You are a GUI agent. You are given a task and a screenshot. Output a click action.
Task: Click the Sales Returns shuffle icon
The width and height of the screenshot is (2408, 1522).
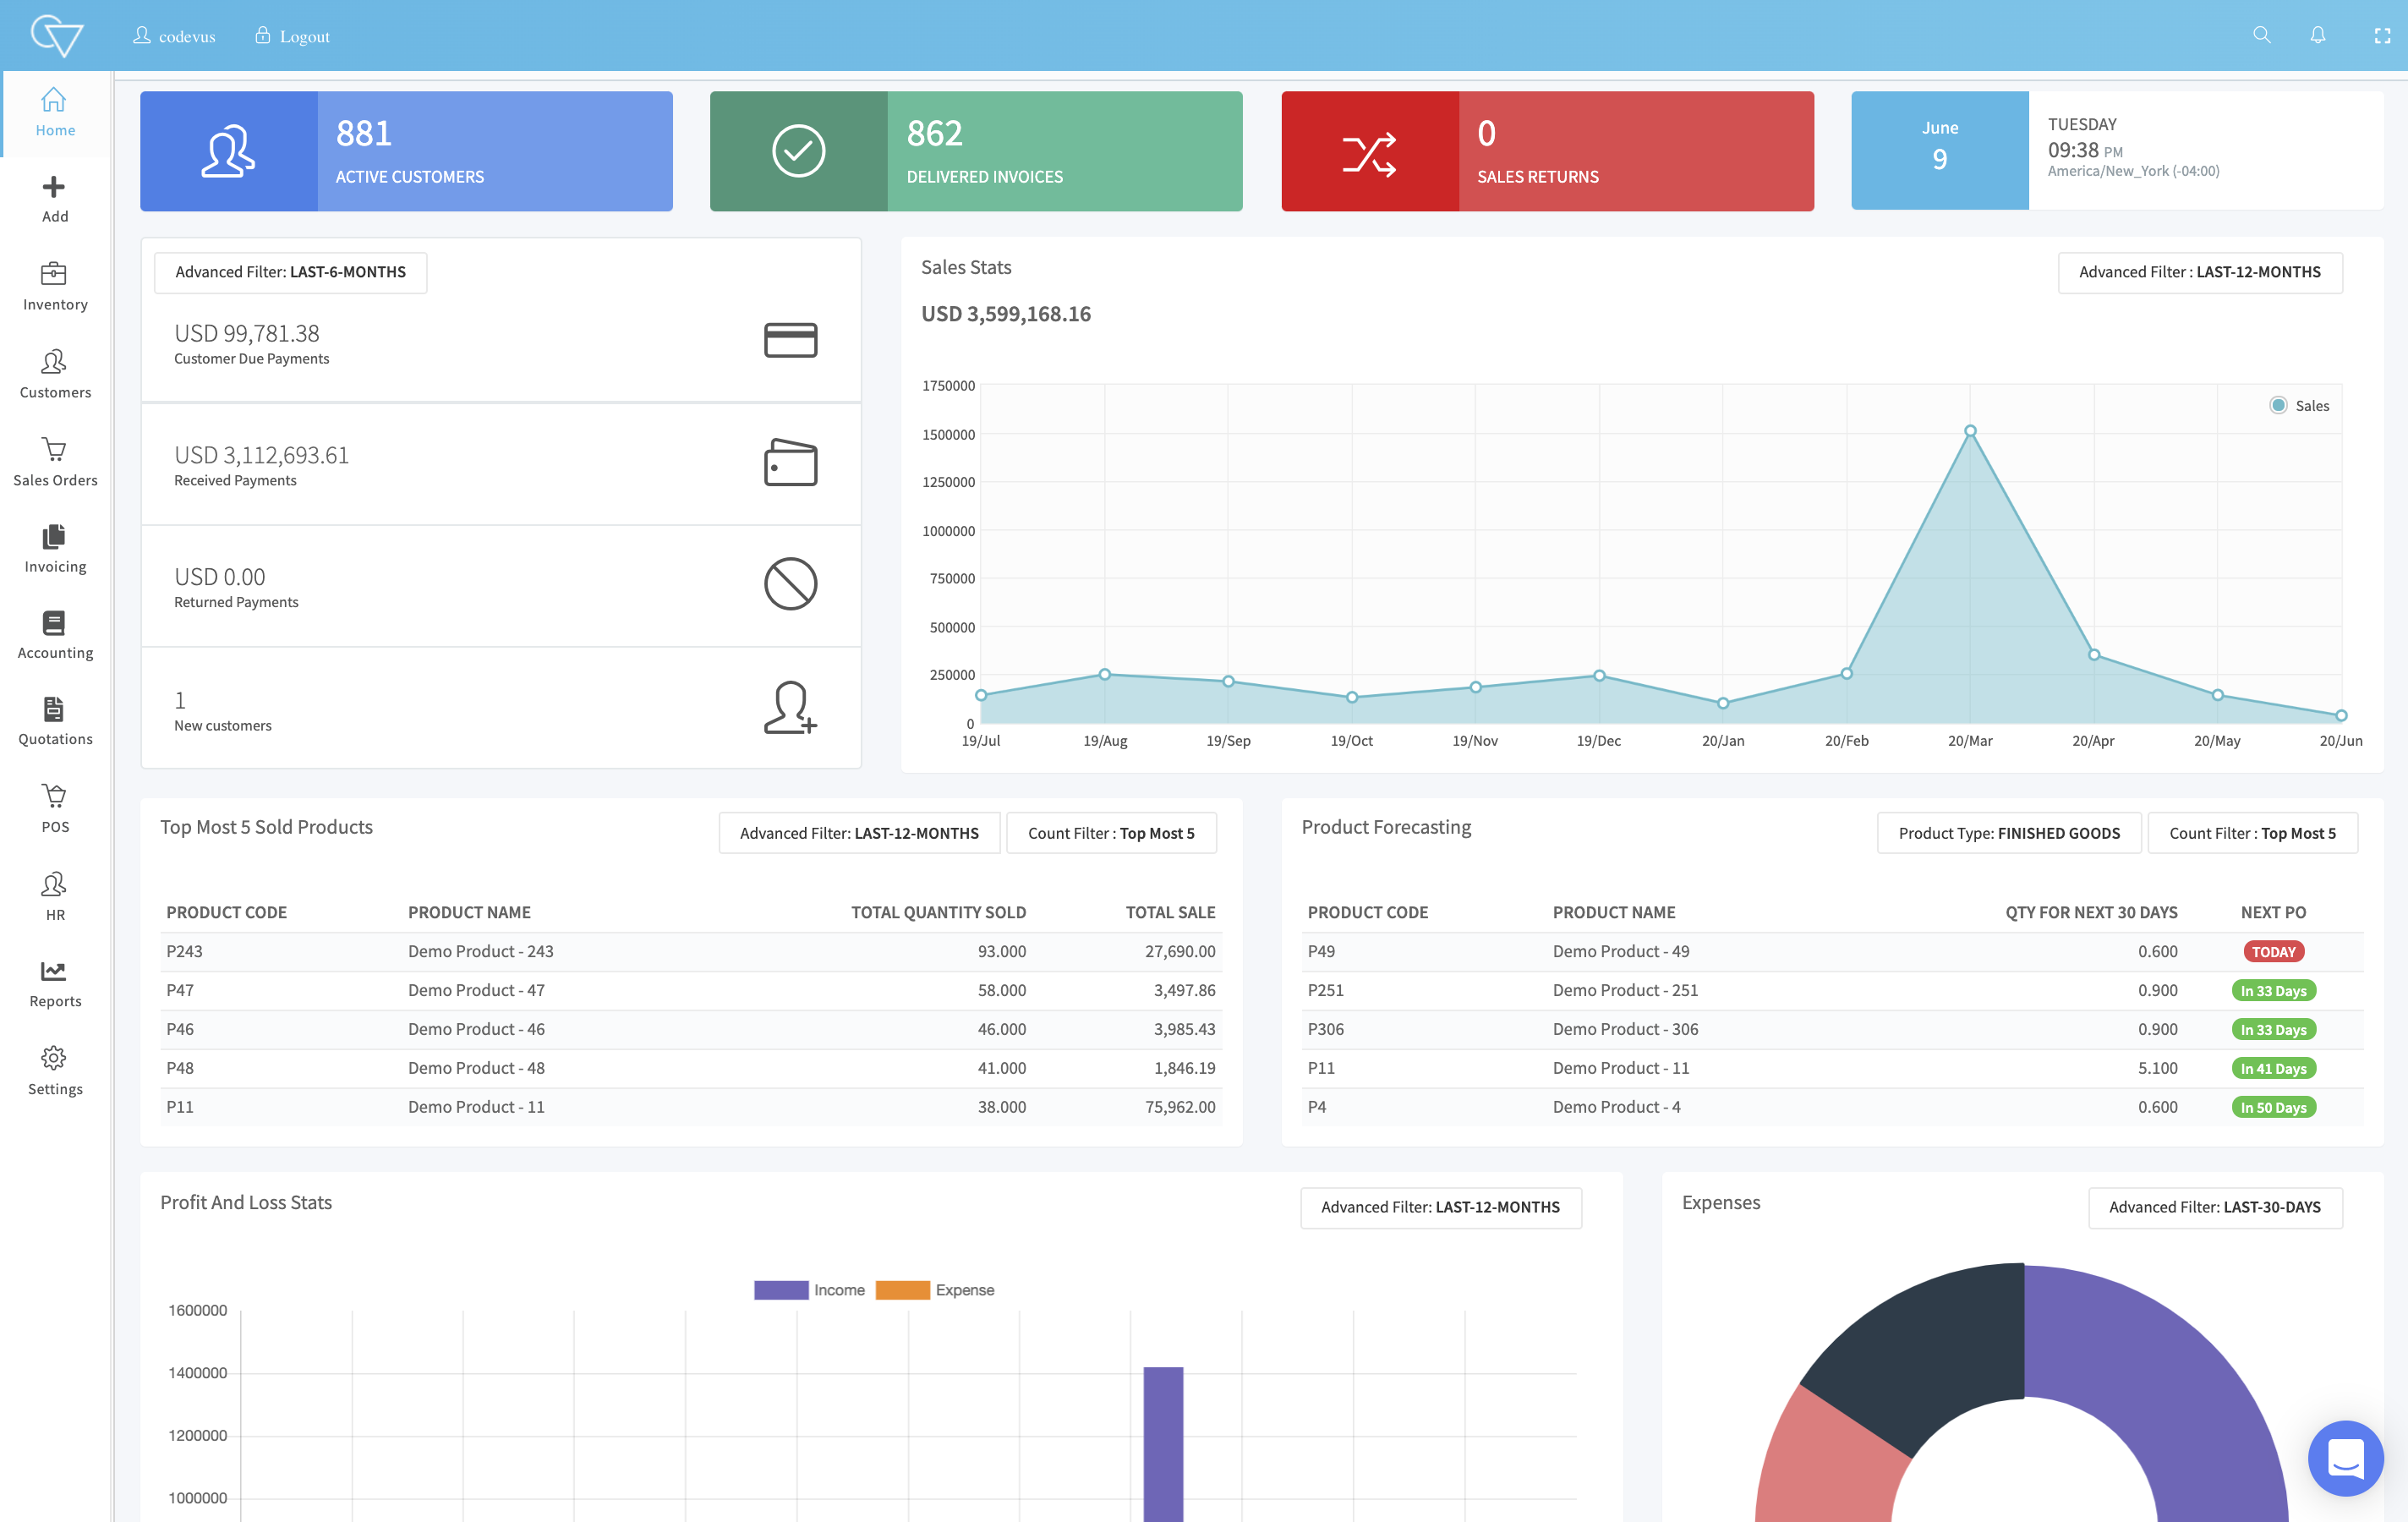click(1369, 154)
